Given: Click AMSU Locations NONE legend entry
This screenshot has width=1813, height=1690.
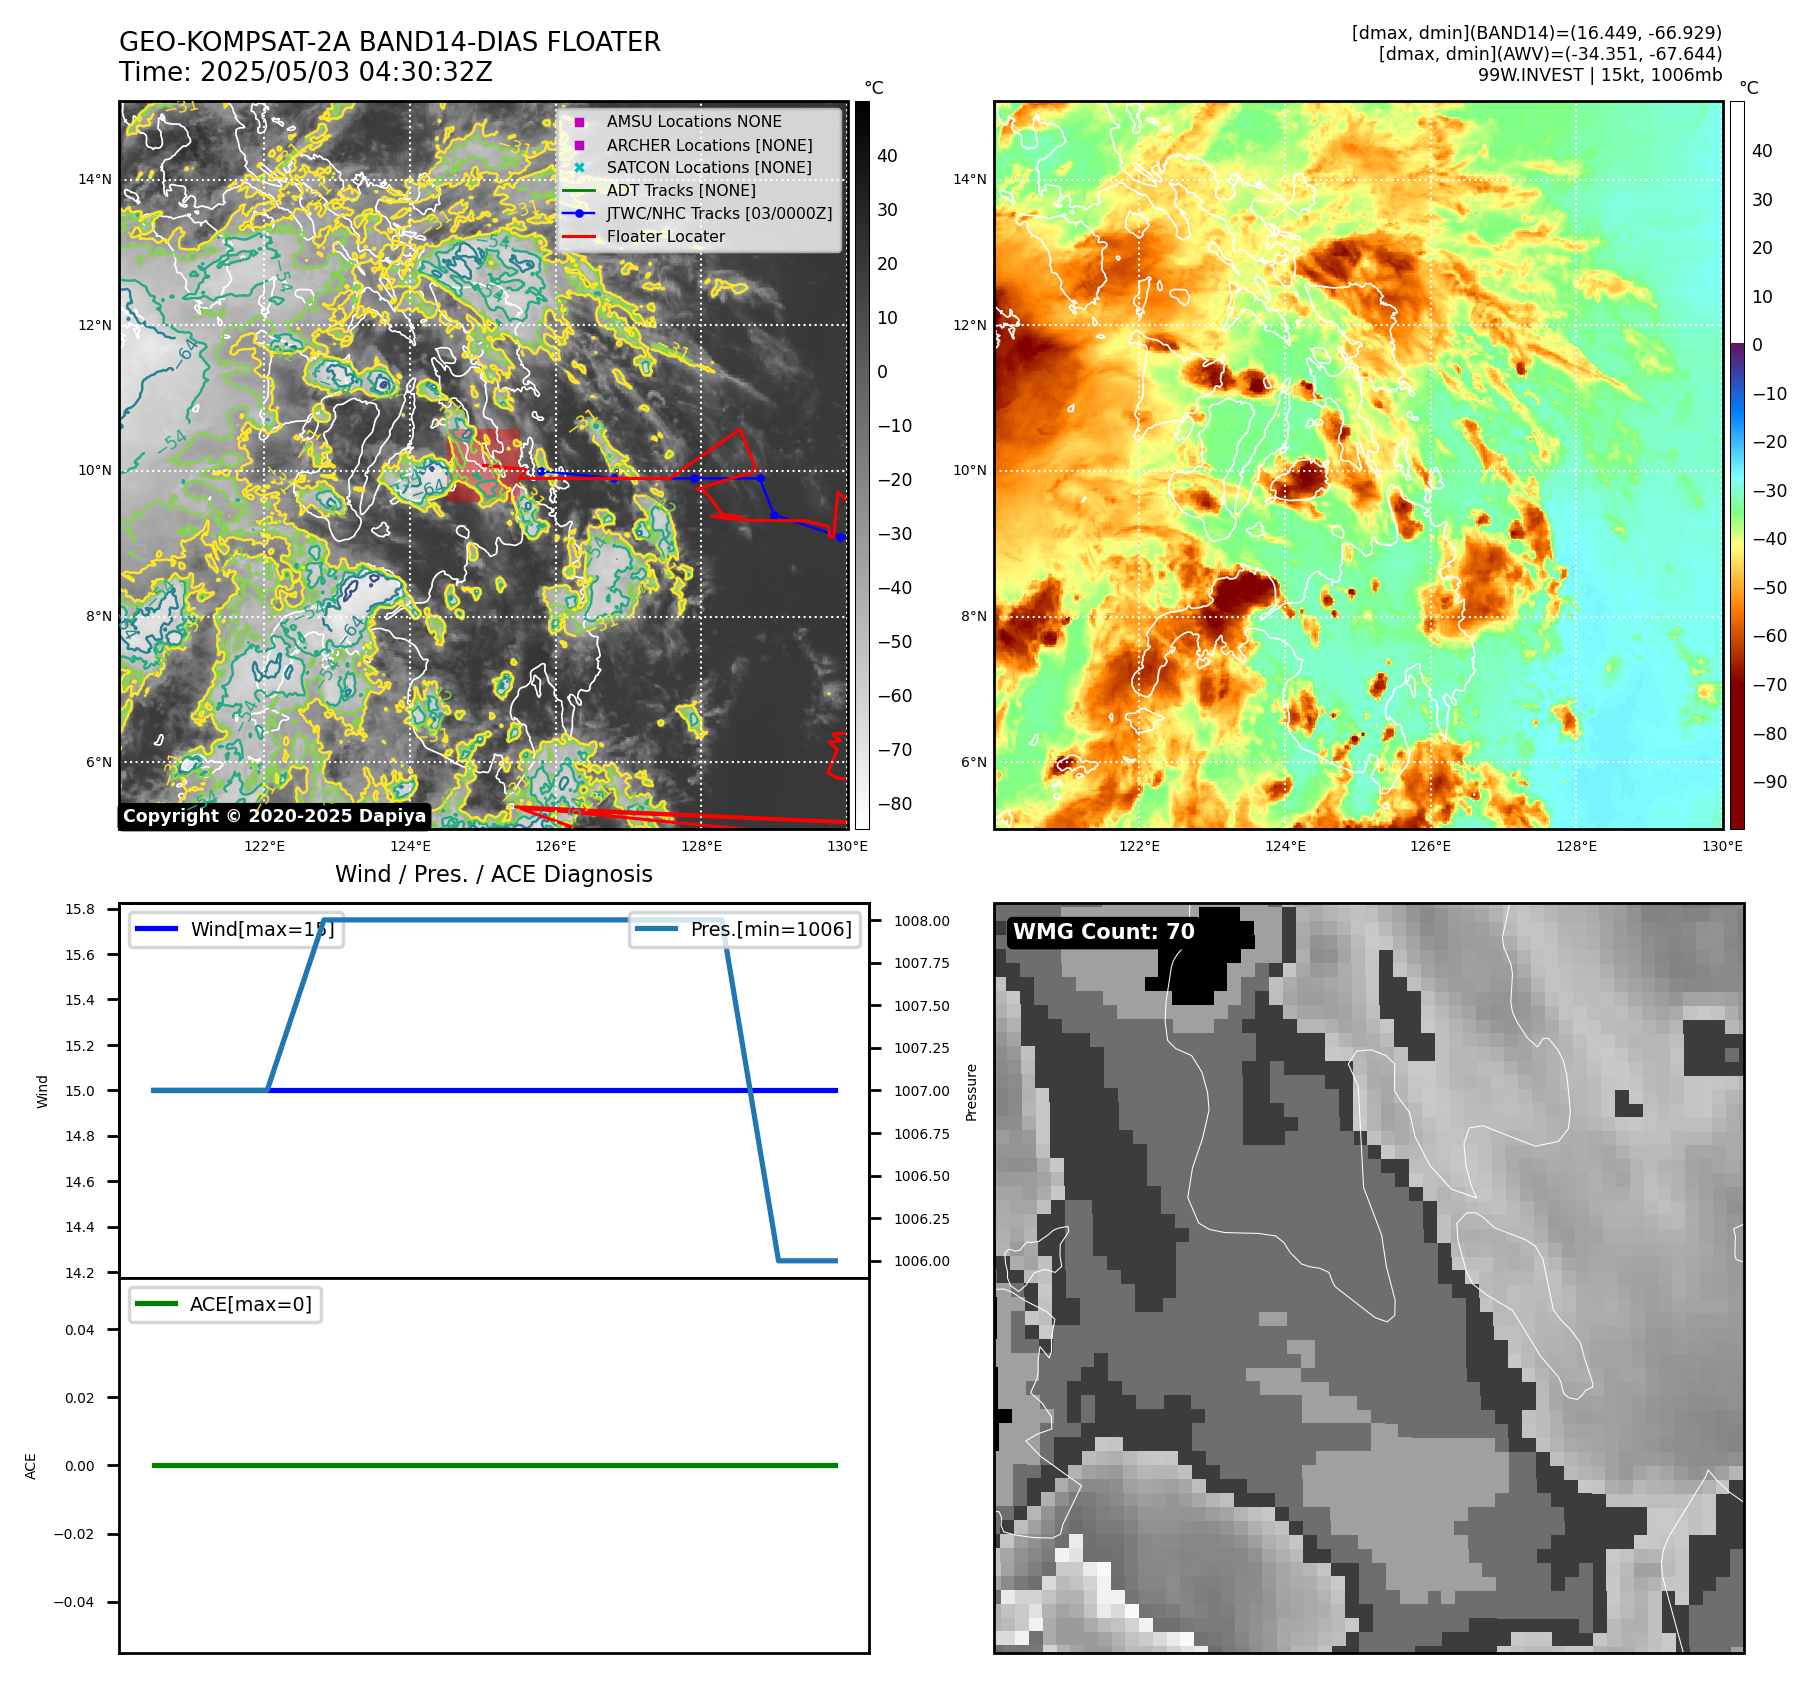Looking at the screenshot, I should click(x=694, y=121).
